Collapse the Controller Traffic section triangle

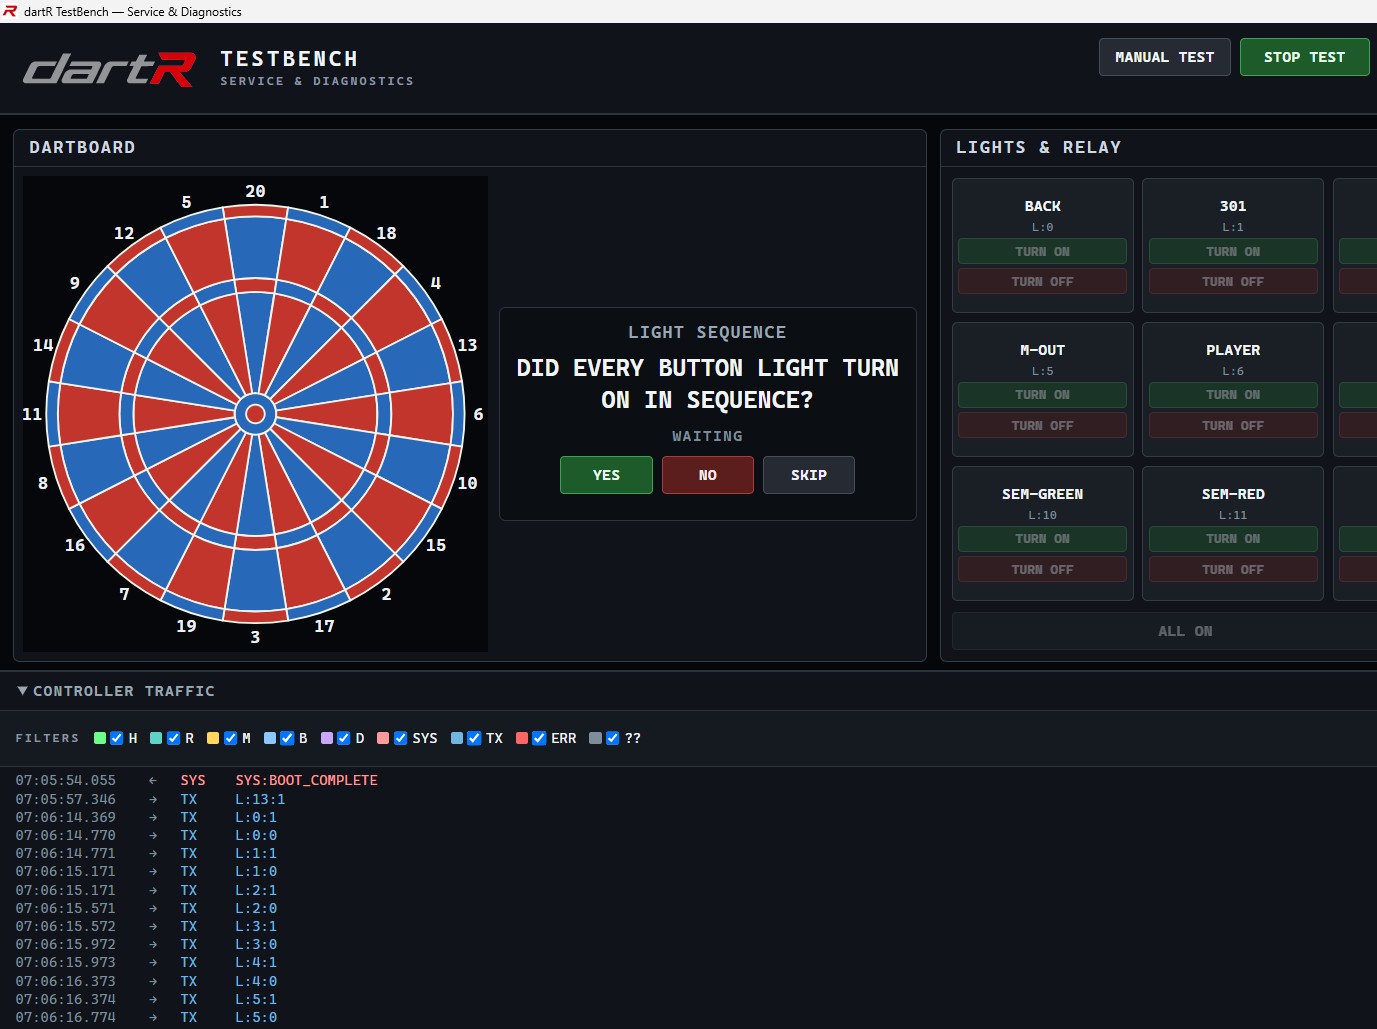(22, 691)
